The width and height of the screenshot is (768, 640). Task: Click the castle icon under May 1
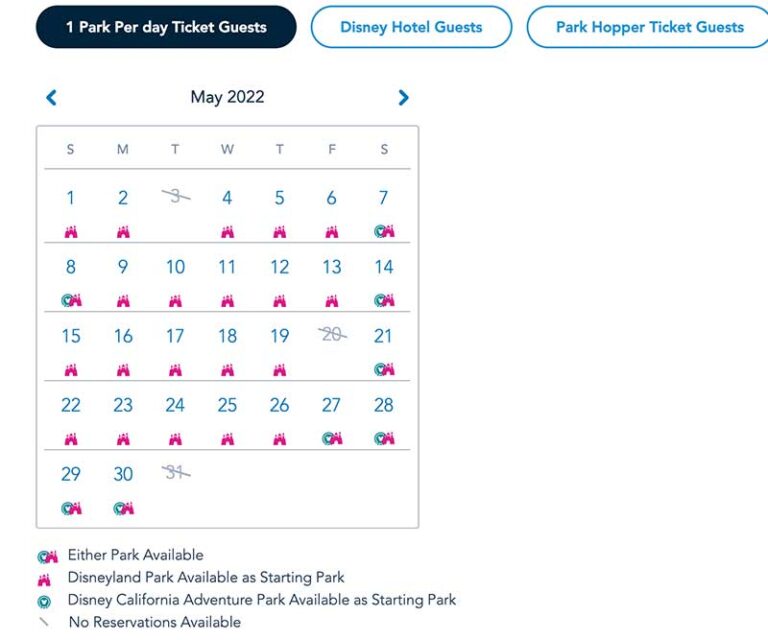tap(71, 232)
